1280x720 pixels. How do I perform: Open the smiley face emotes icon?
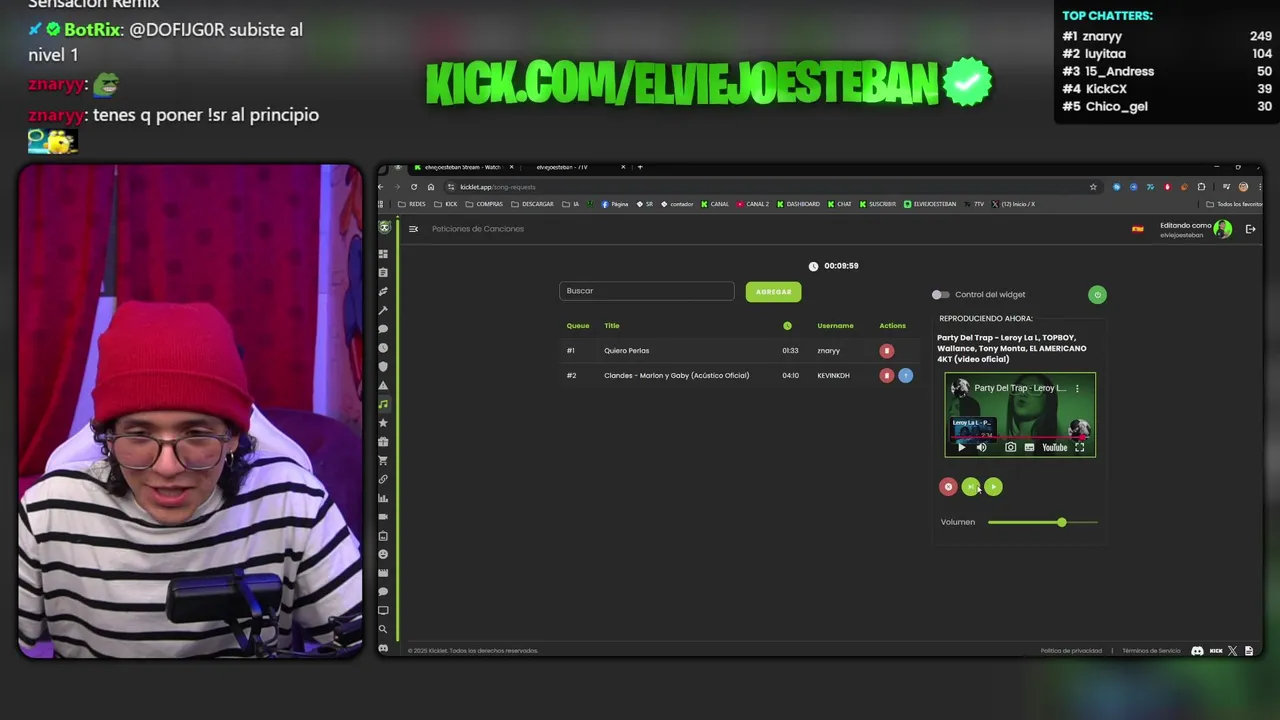pyautogui.click(x=383, y=554)
